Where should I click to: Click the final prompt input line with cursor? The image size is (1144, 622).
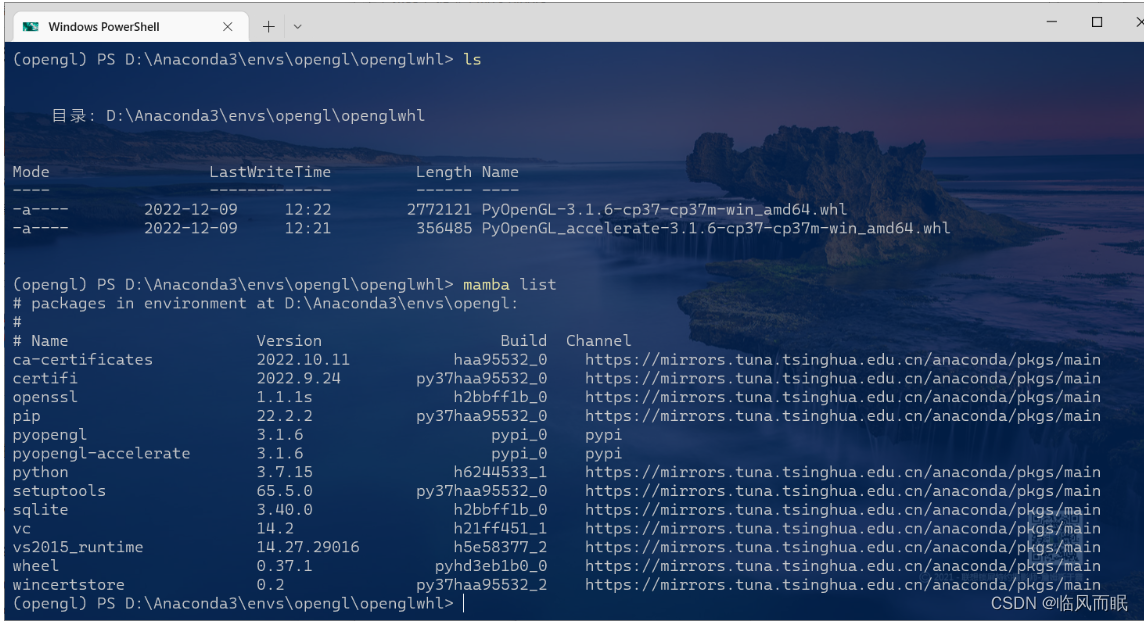coord(239,604)
